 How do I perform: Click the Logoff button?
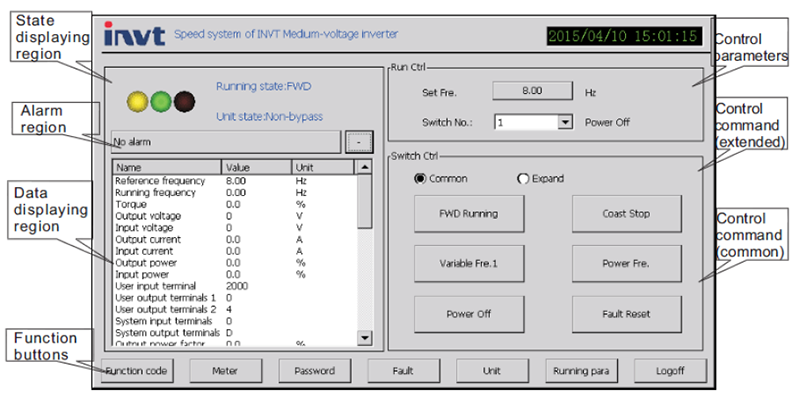[x=670, y=371]
